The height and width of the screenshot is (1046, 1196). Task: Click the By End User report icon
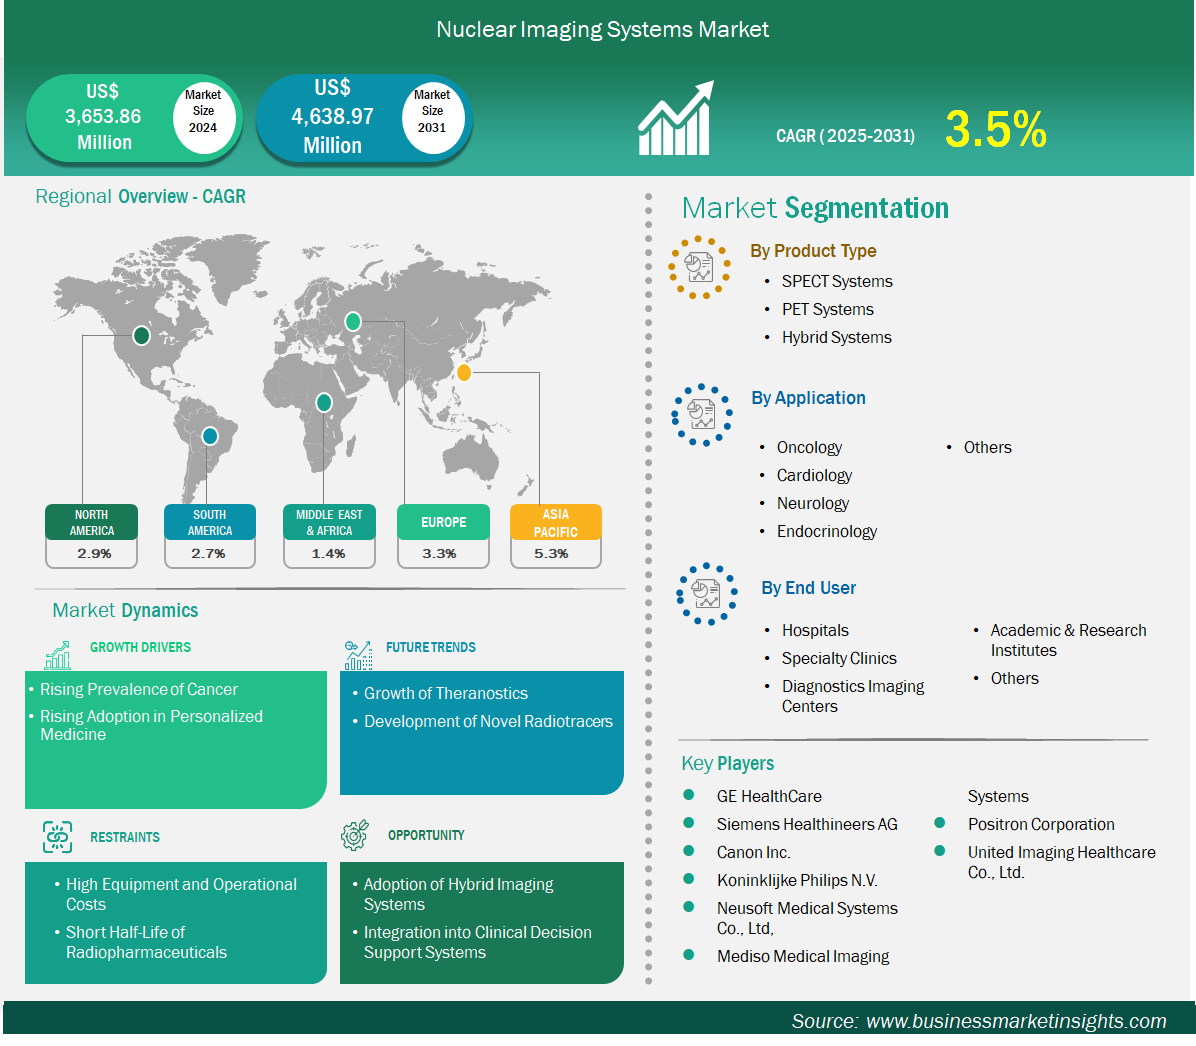point(706,594)
